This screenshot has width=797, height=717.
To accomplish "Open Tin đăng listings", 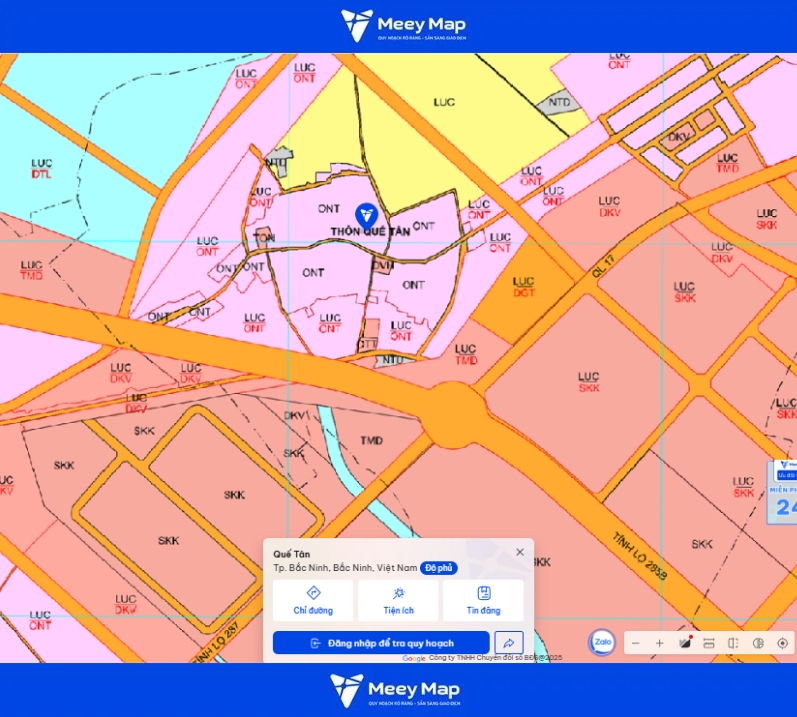I will pos(483,601).
